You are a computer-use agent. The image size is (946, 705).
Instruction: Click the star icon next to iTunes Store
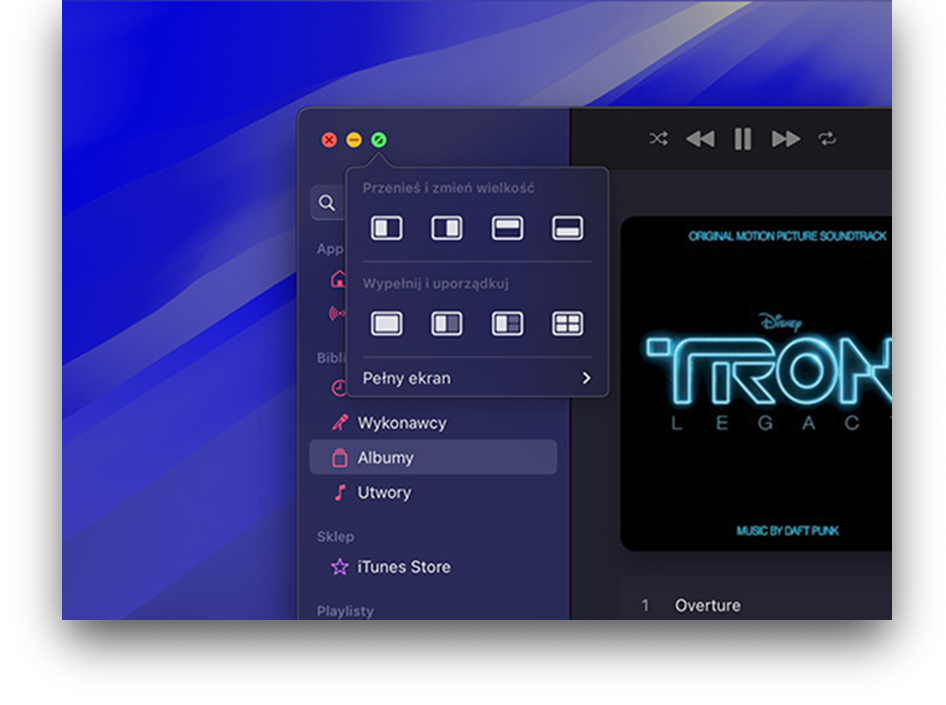point(340,567)
